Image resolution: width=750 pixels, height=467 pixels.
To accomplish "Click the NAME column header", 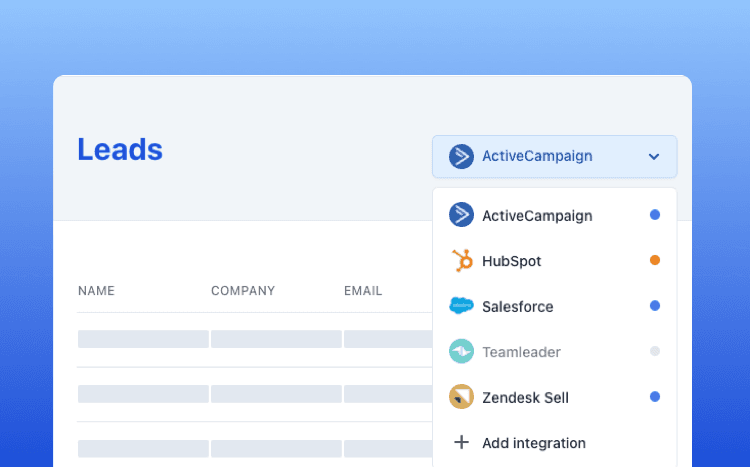I will (96, 291).
